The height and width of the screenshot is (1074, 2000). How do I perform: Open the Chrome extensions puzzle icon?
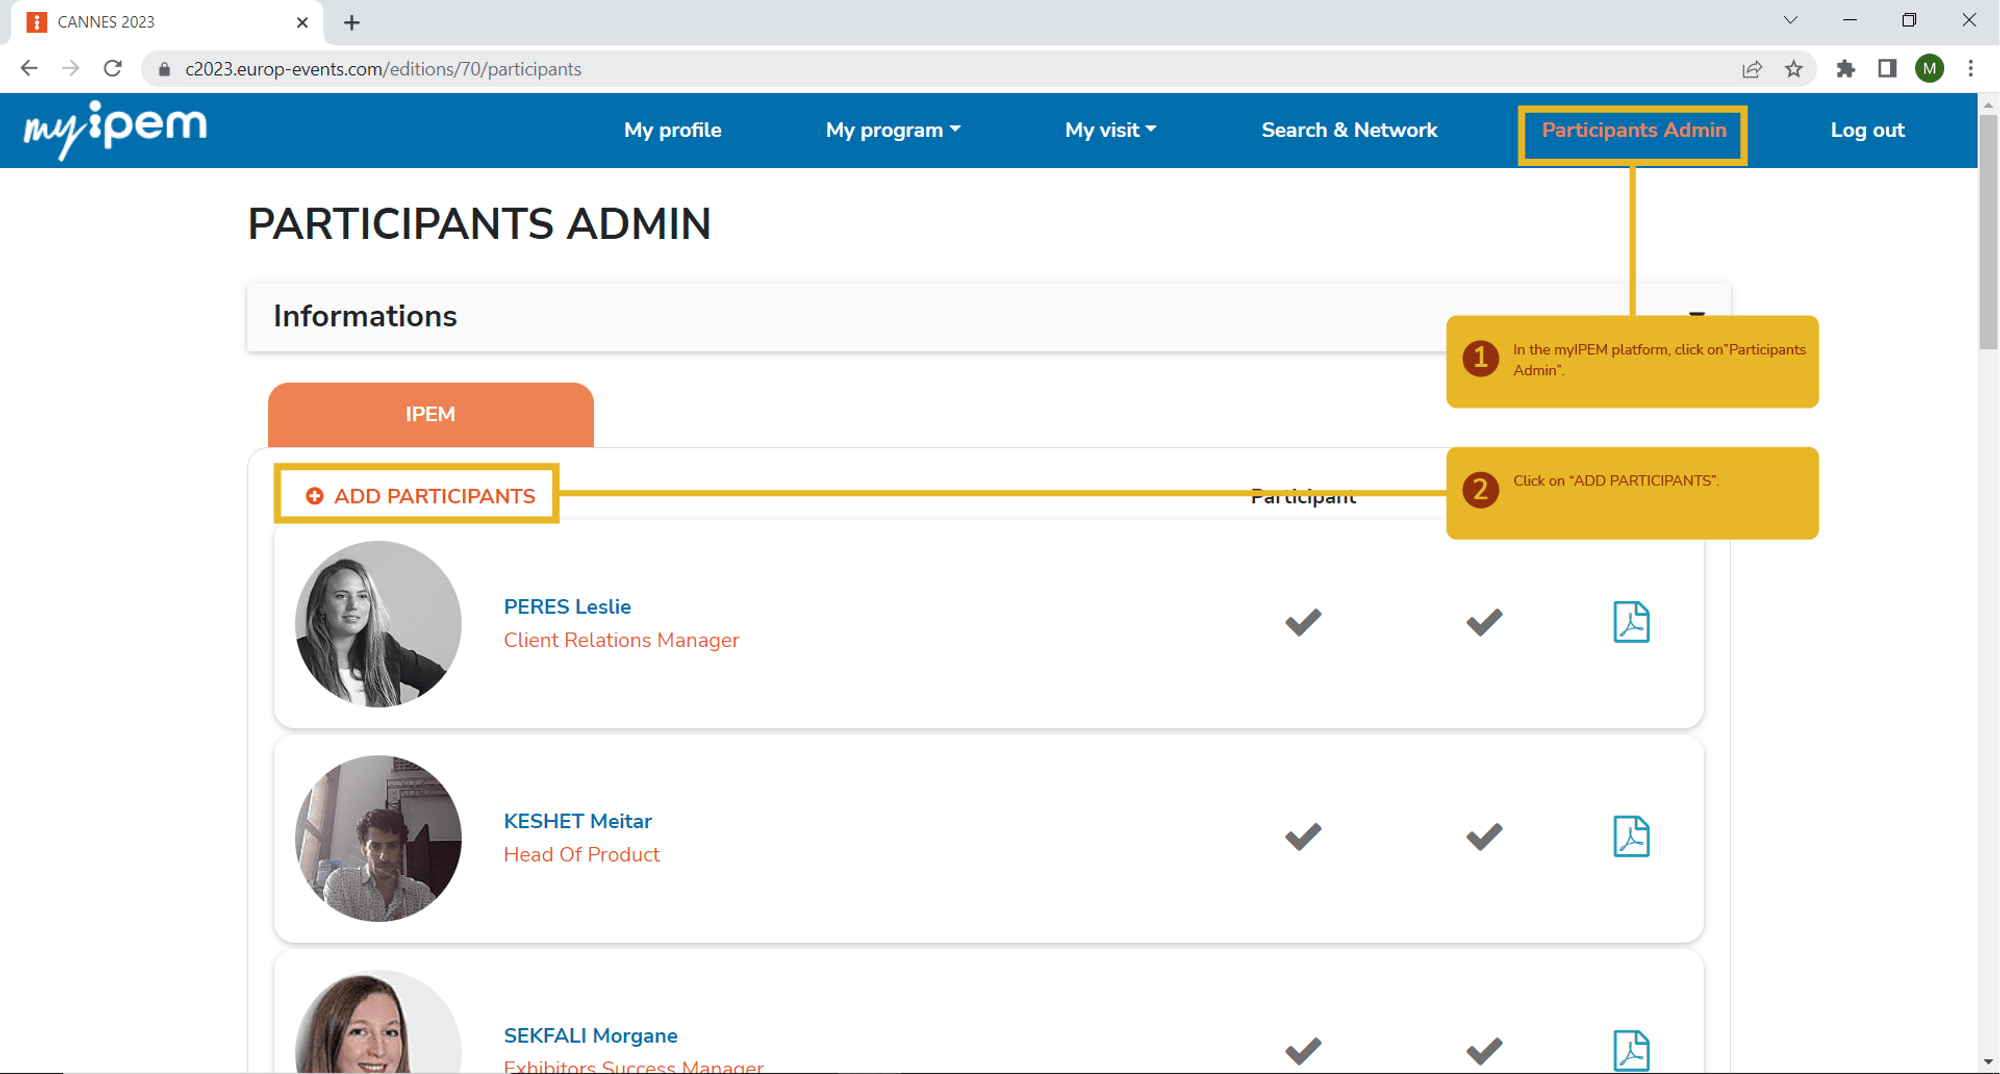pyautogui.click(x=1846, y=69)
